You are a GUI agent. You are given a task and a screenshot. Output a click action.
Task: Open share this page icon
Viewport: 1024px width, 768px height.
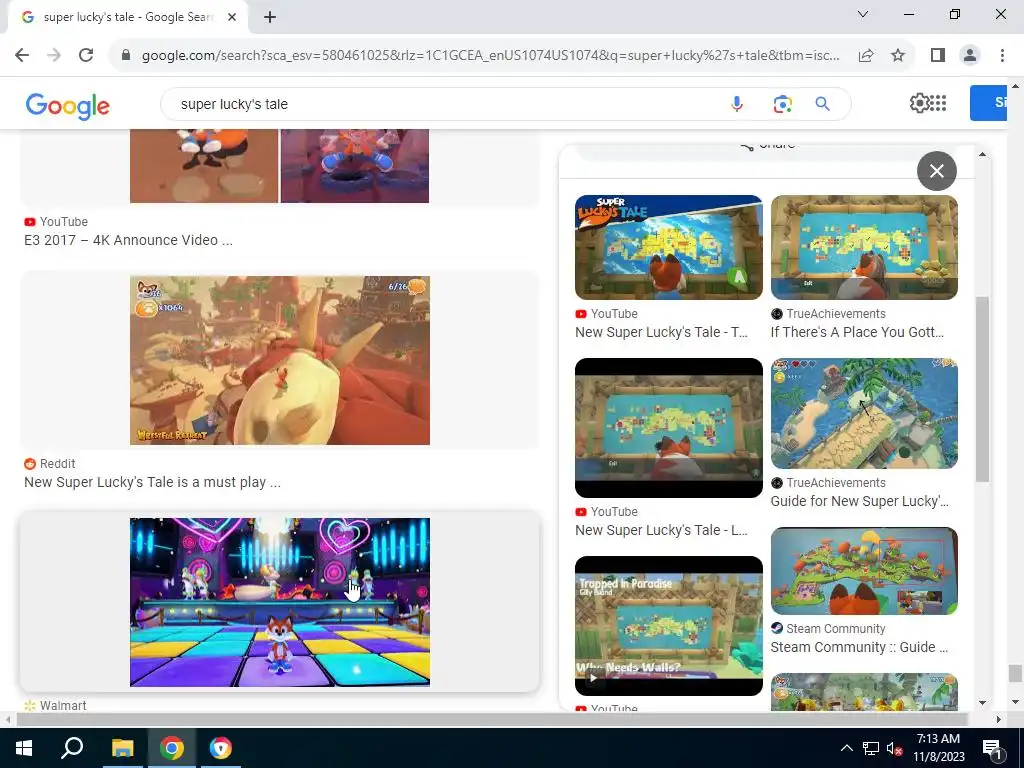866,56
